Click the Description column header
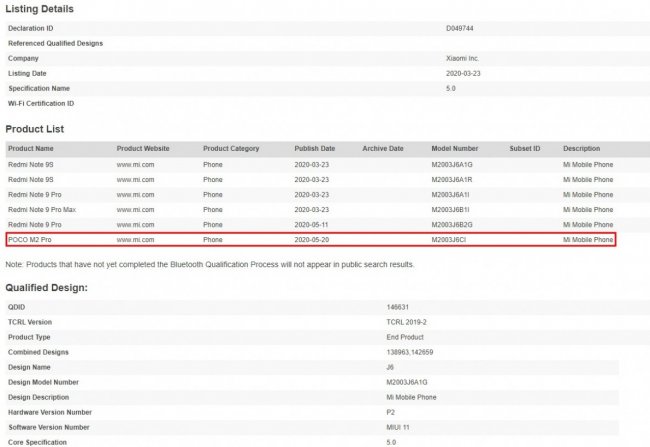 pyautogui.click(x=582, y=148)
